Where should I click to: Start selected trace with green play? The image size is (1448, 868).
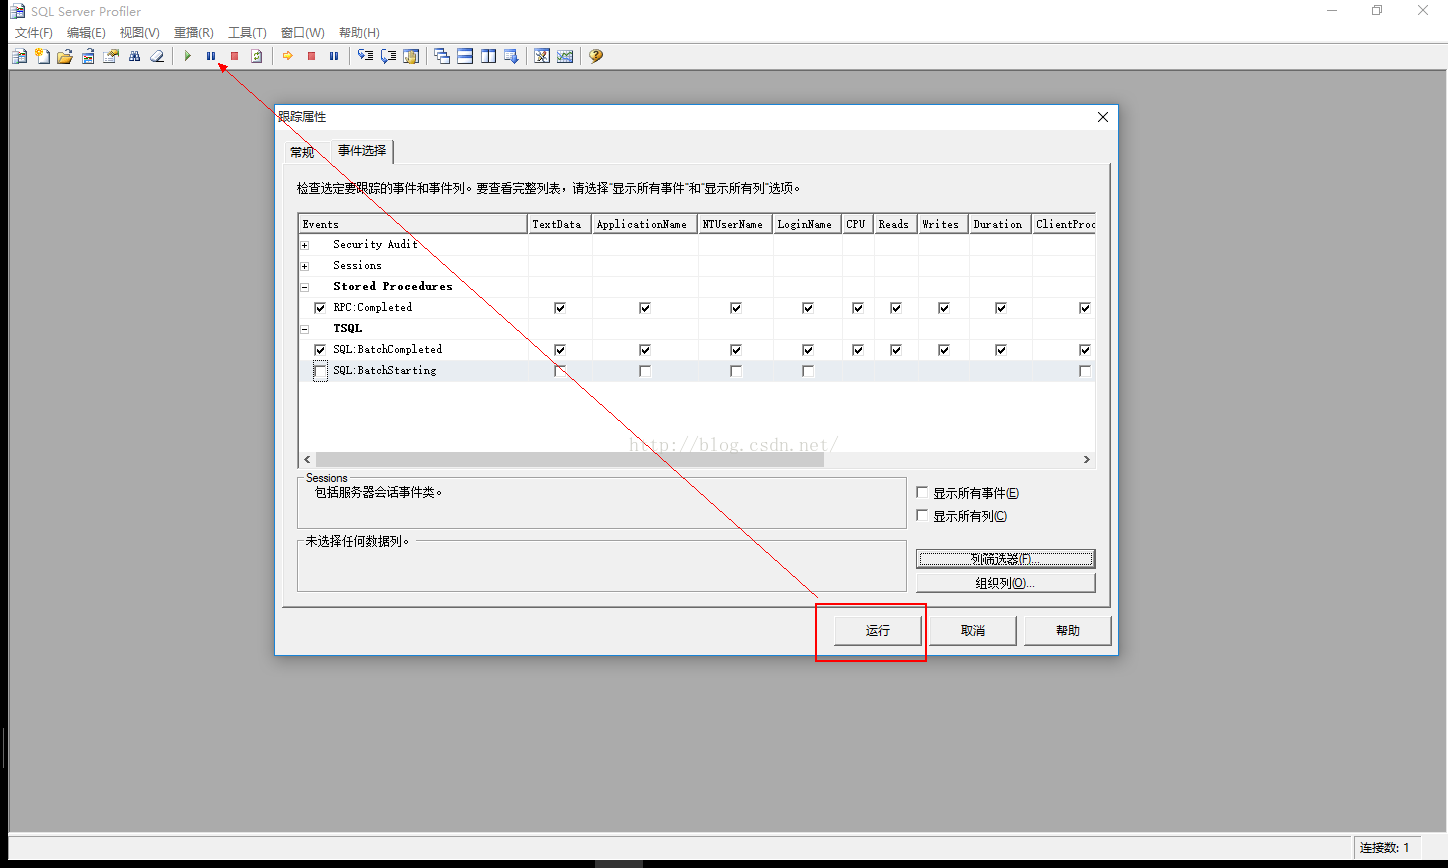pyautogui.click(x=187, y=56)
